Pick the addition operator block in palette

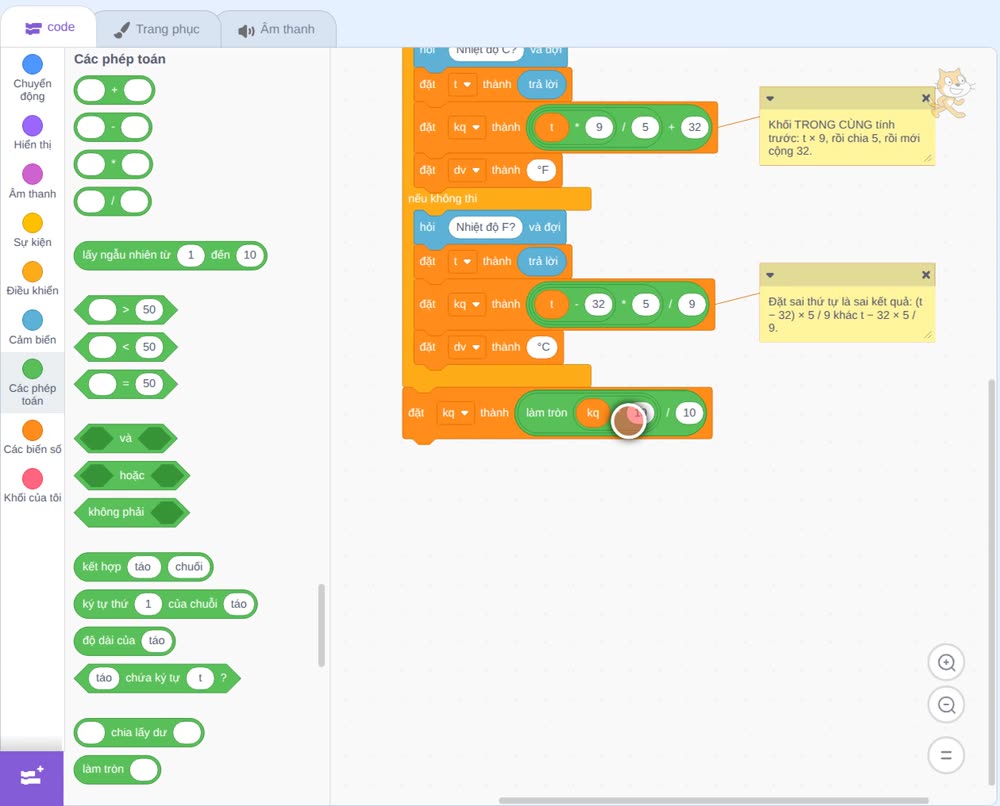tap(114, 90)
